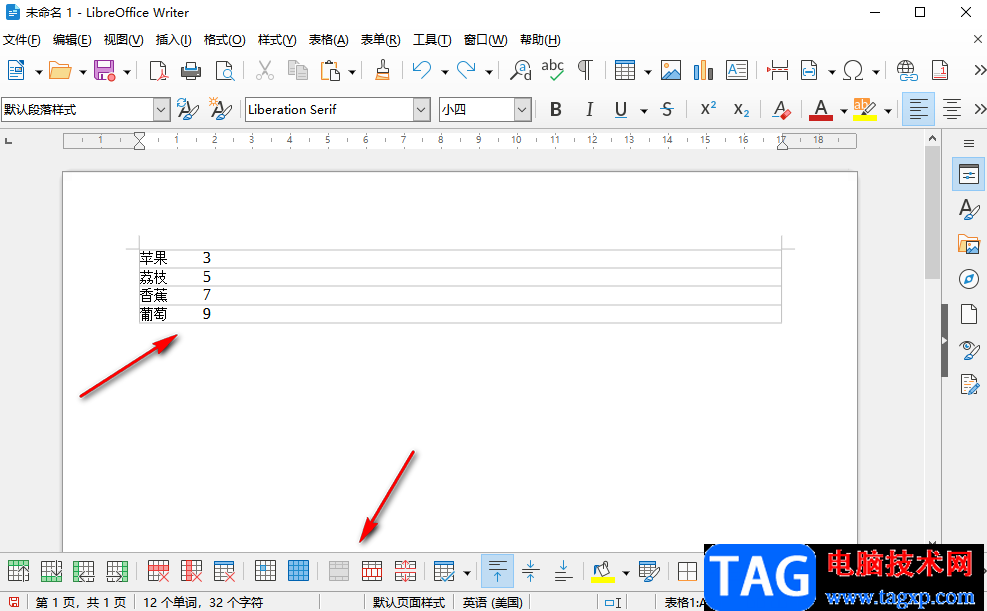Delete selected columns icon
The height and width of the screenshot is (611, 987).
point(191,571)
